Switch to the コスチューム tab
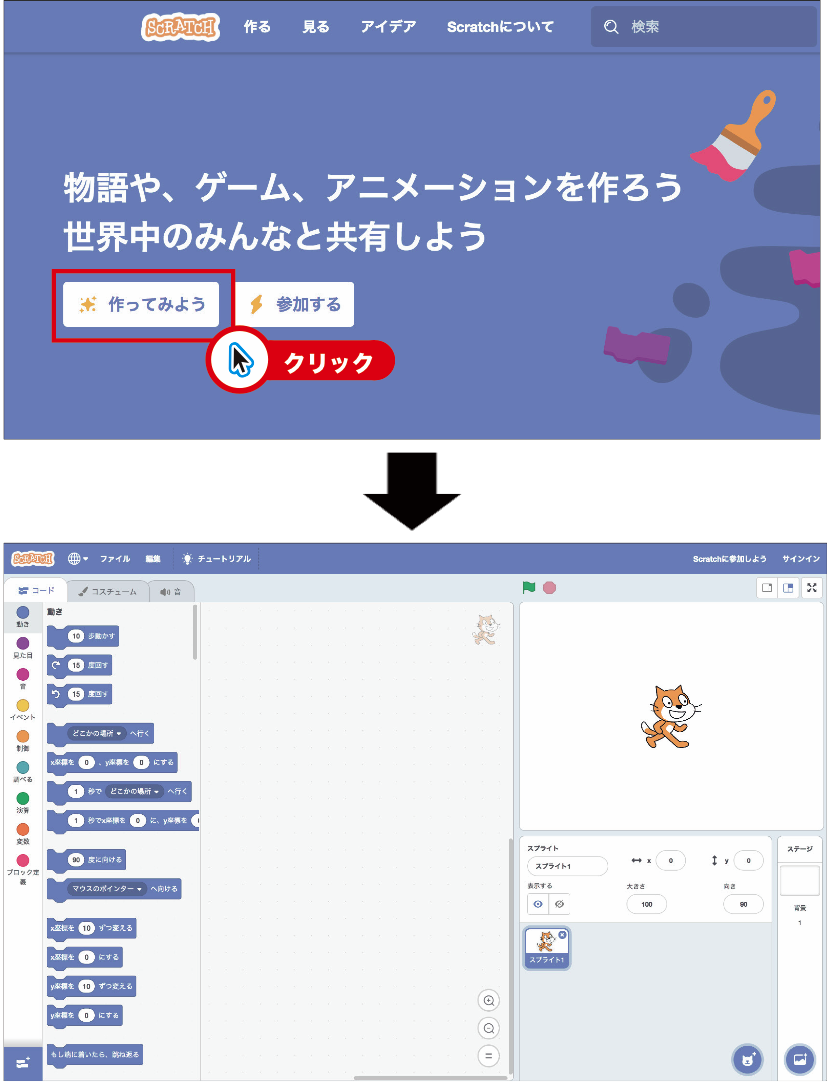The image size is (828, 1082). click(107, 591)
